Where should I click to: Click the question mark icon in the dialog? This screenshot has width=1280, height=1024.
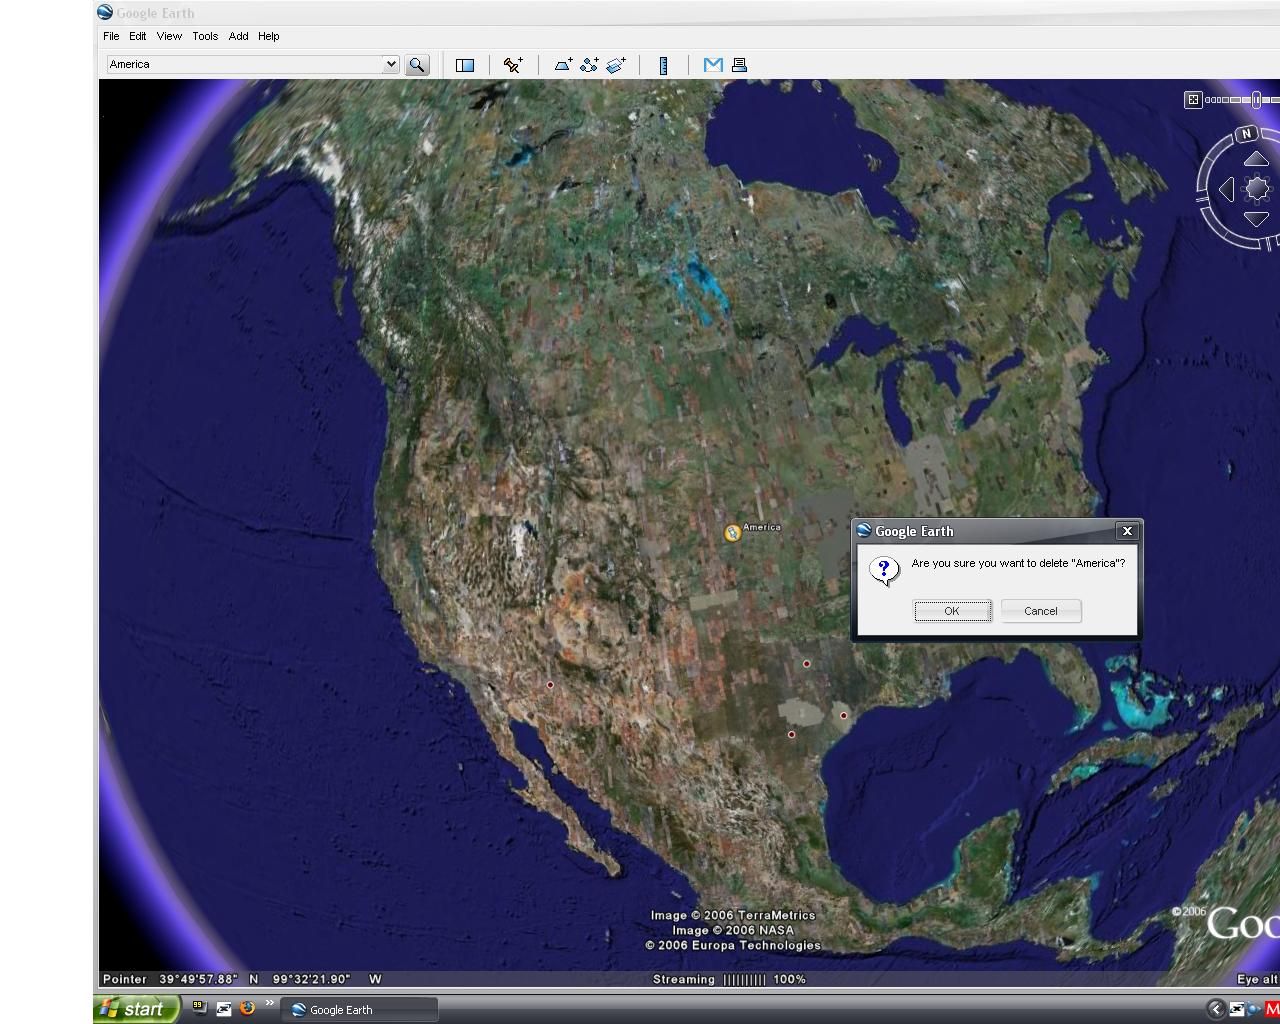pyautogui.click(x=884, y=570)
